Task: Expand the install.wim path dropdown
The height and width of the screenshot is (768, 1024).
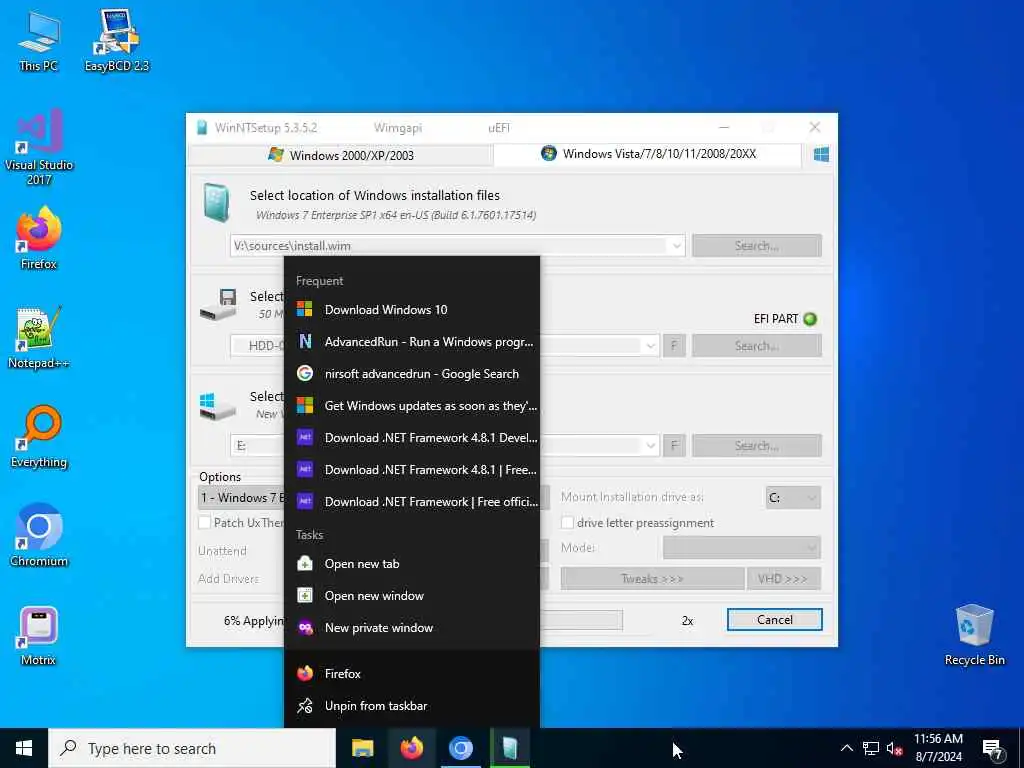Action: tap(677, 246)
